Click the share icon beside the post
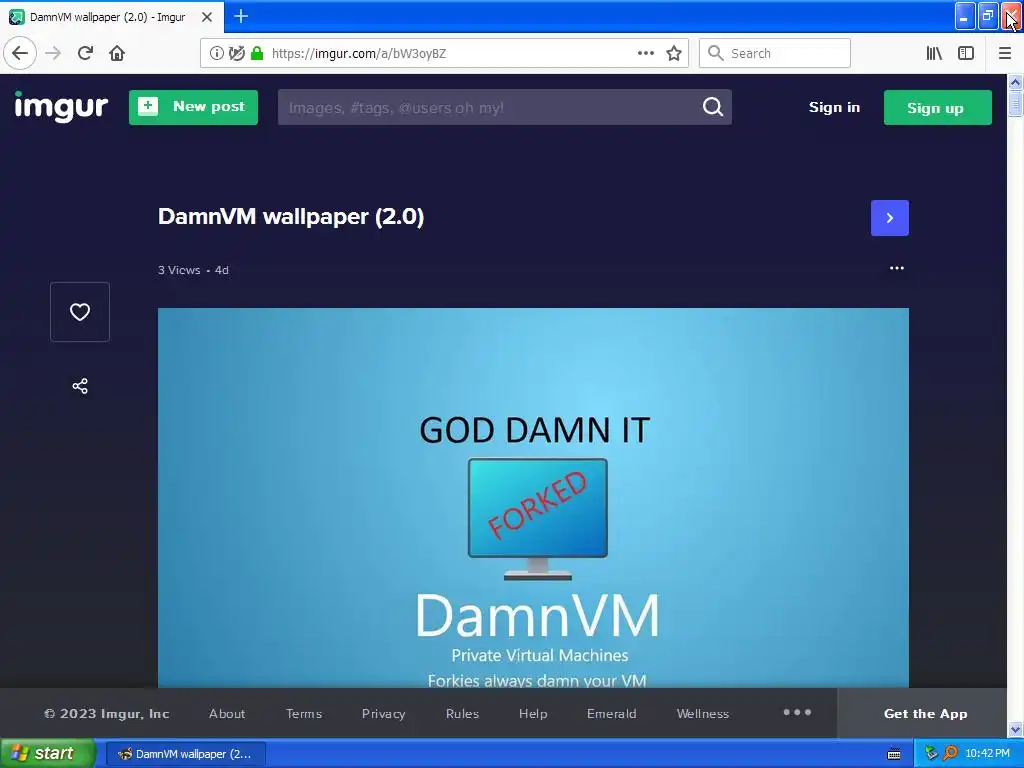This screenshot has height=768, width=1024. coord(80,386)
